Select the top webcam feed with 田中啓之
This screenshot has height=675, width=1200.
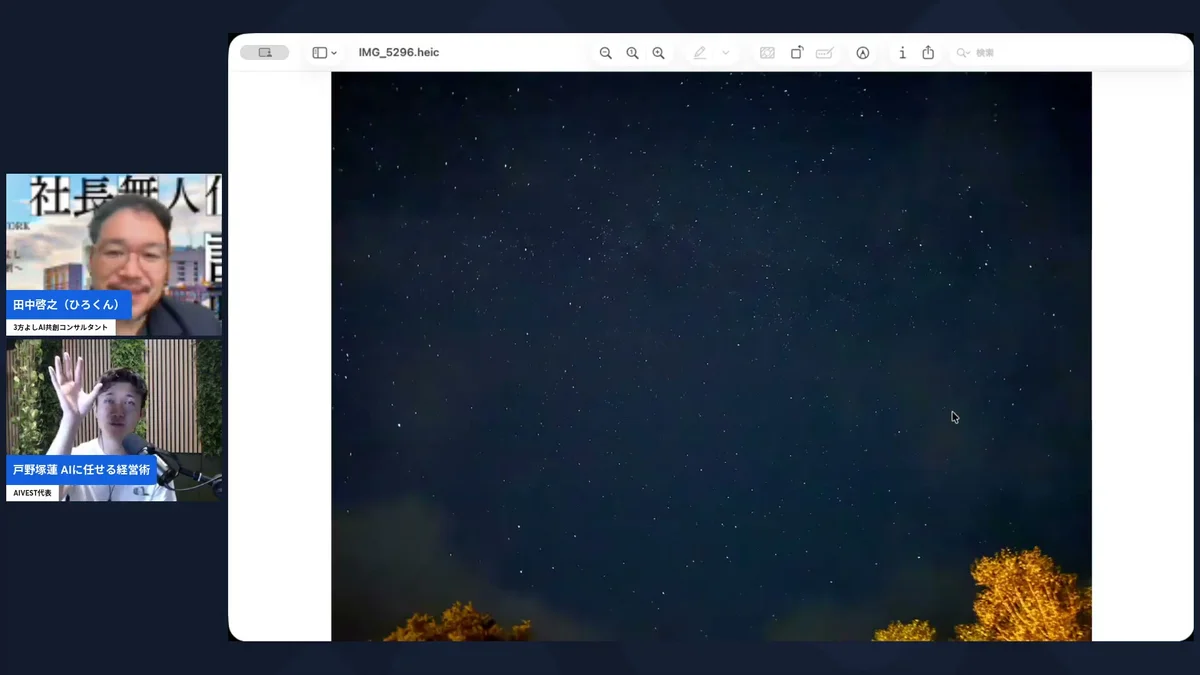[114, 255]
